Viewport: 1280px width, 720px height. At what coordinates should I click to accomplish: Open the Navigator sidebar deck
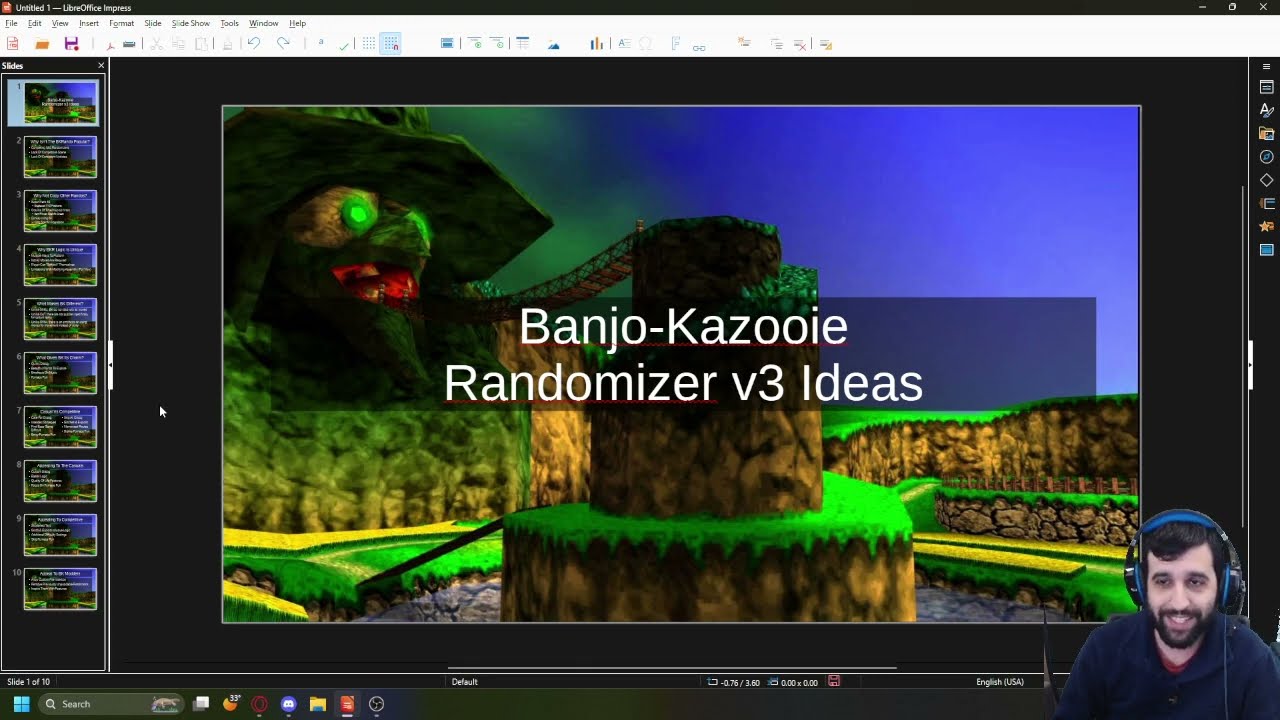click(1266, 157)
